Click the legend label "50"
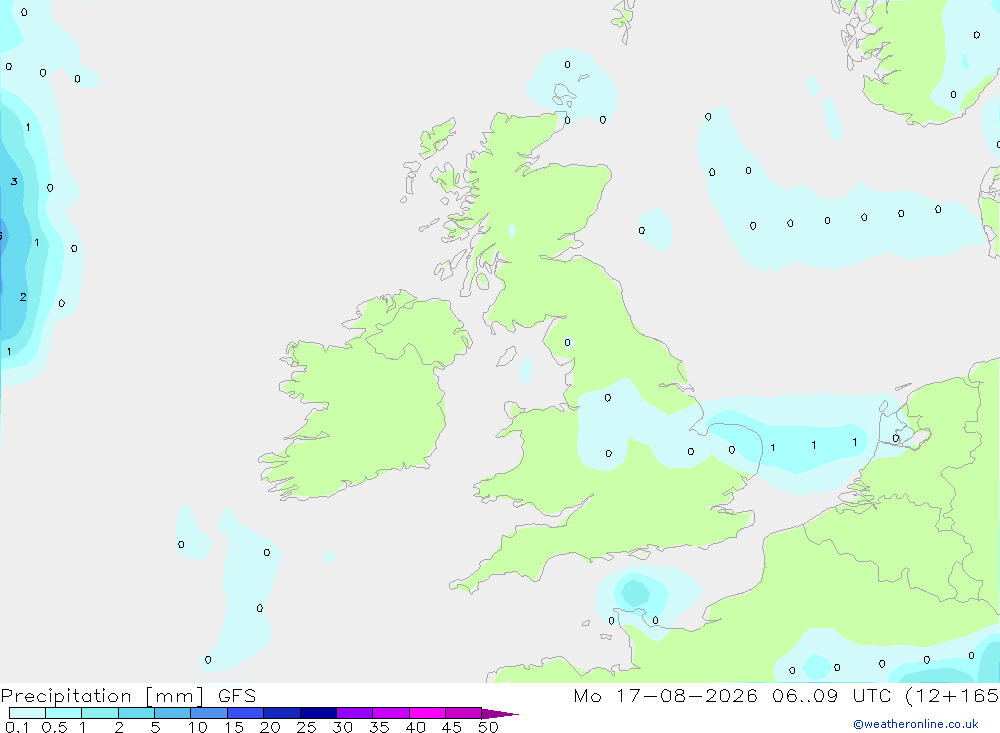The width and height of the screenshot is (1000, 733). pyautogui.click(x=488, y=727)
